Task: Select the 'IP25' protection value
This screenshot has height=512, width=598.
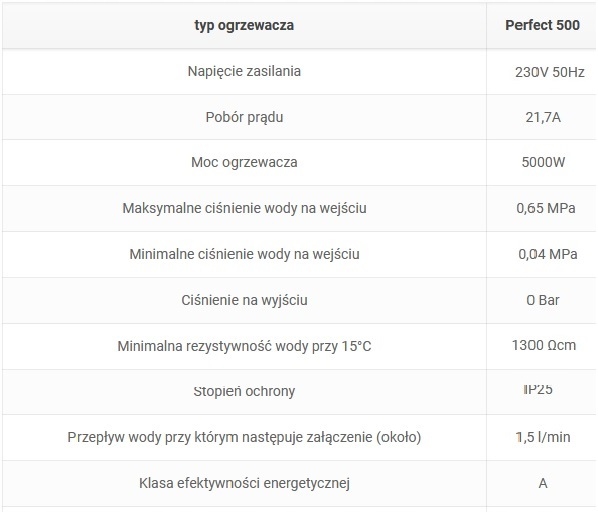Action: coord(538,390)
